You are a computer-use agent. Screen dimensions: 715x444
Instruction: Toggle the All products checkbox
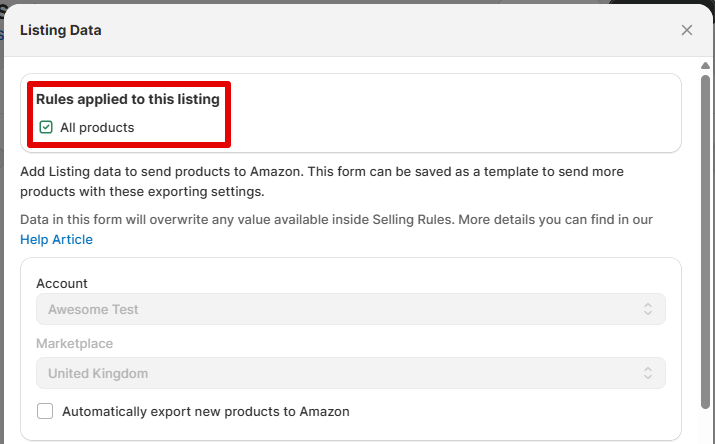(x=46, y=128)
